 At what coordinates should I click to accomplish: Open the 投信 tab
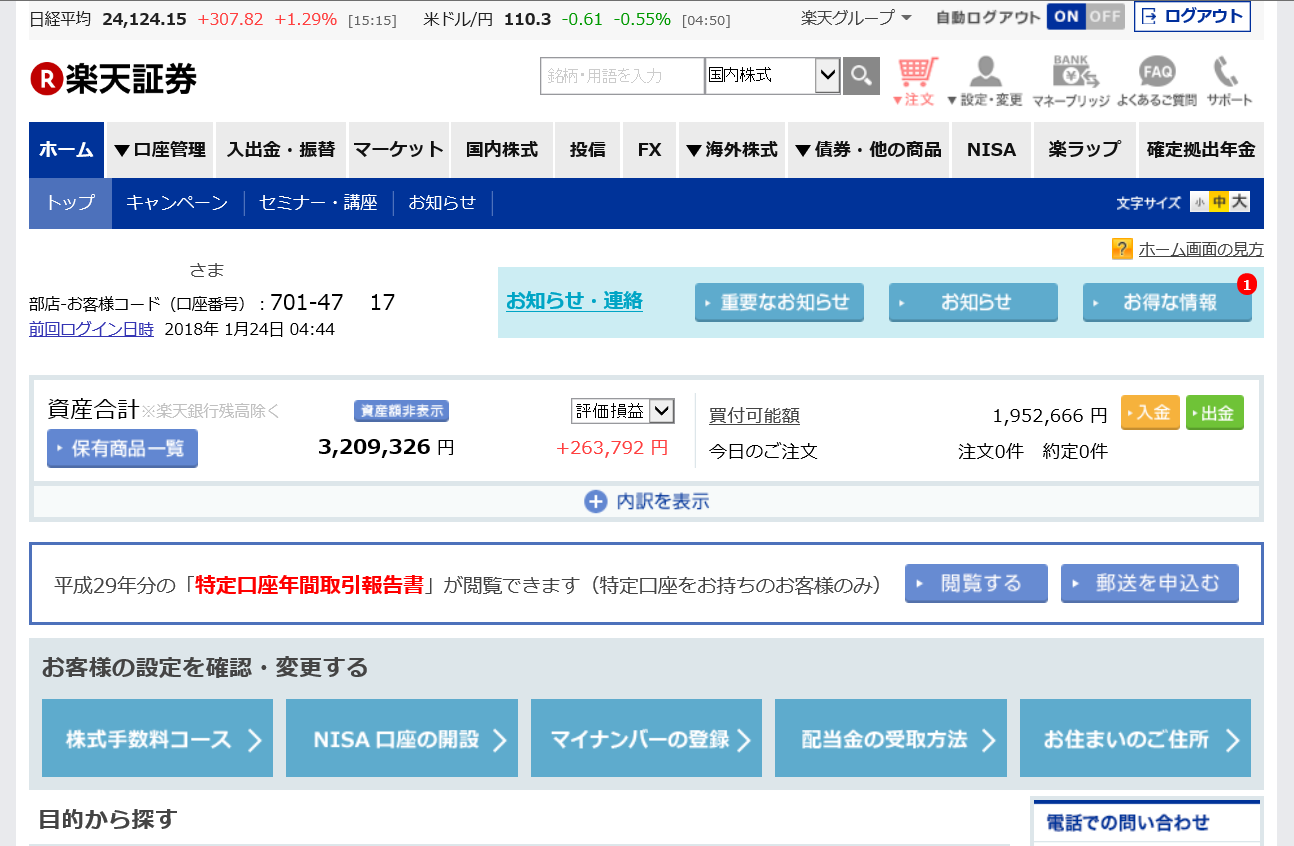[x=588, y=150]
